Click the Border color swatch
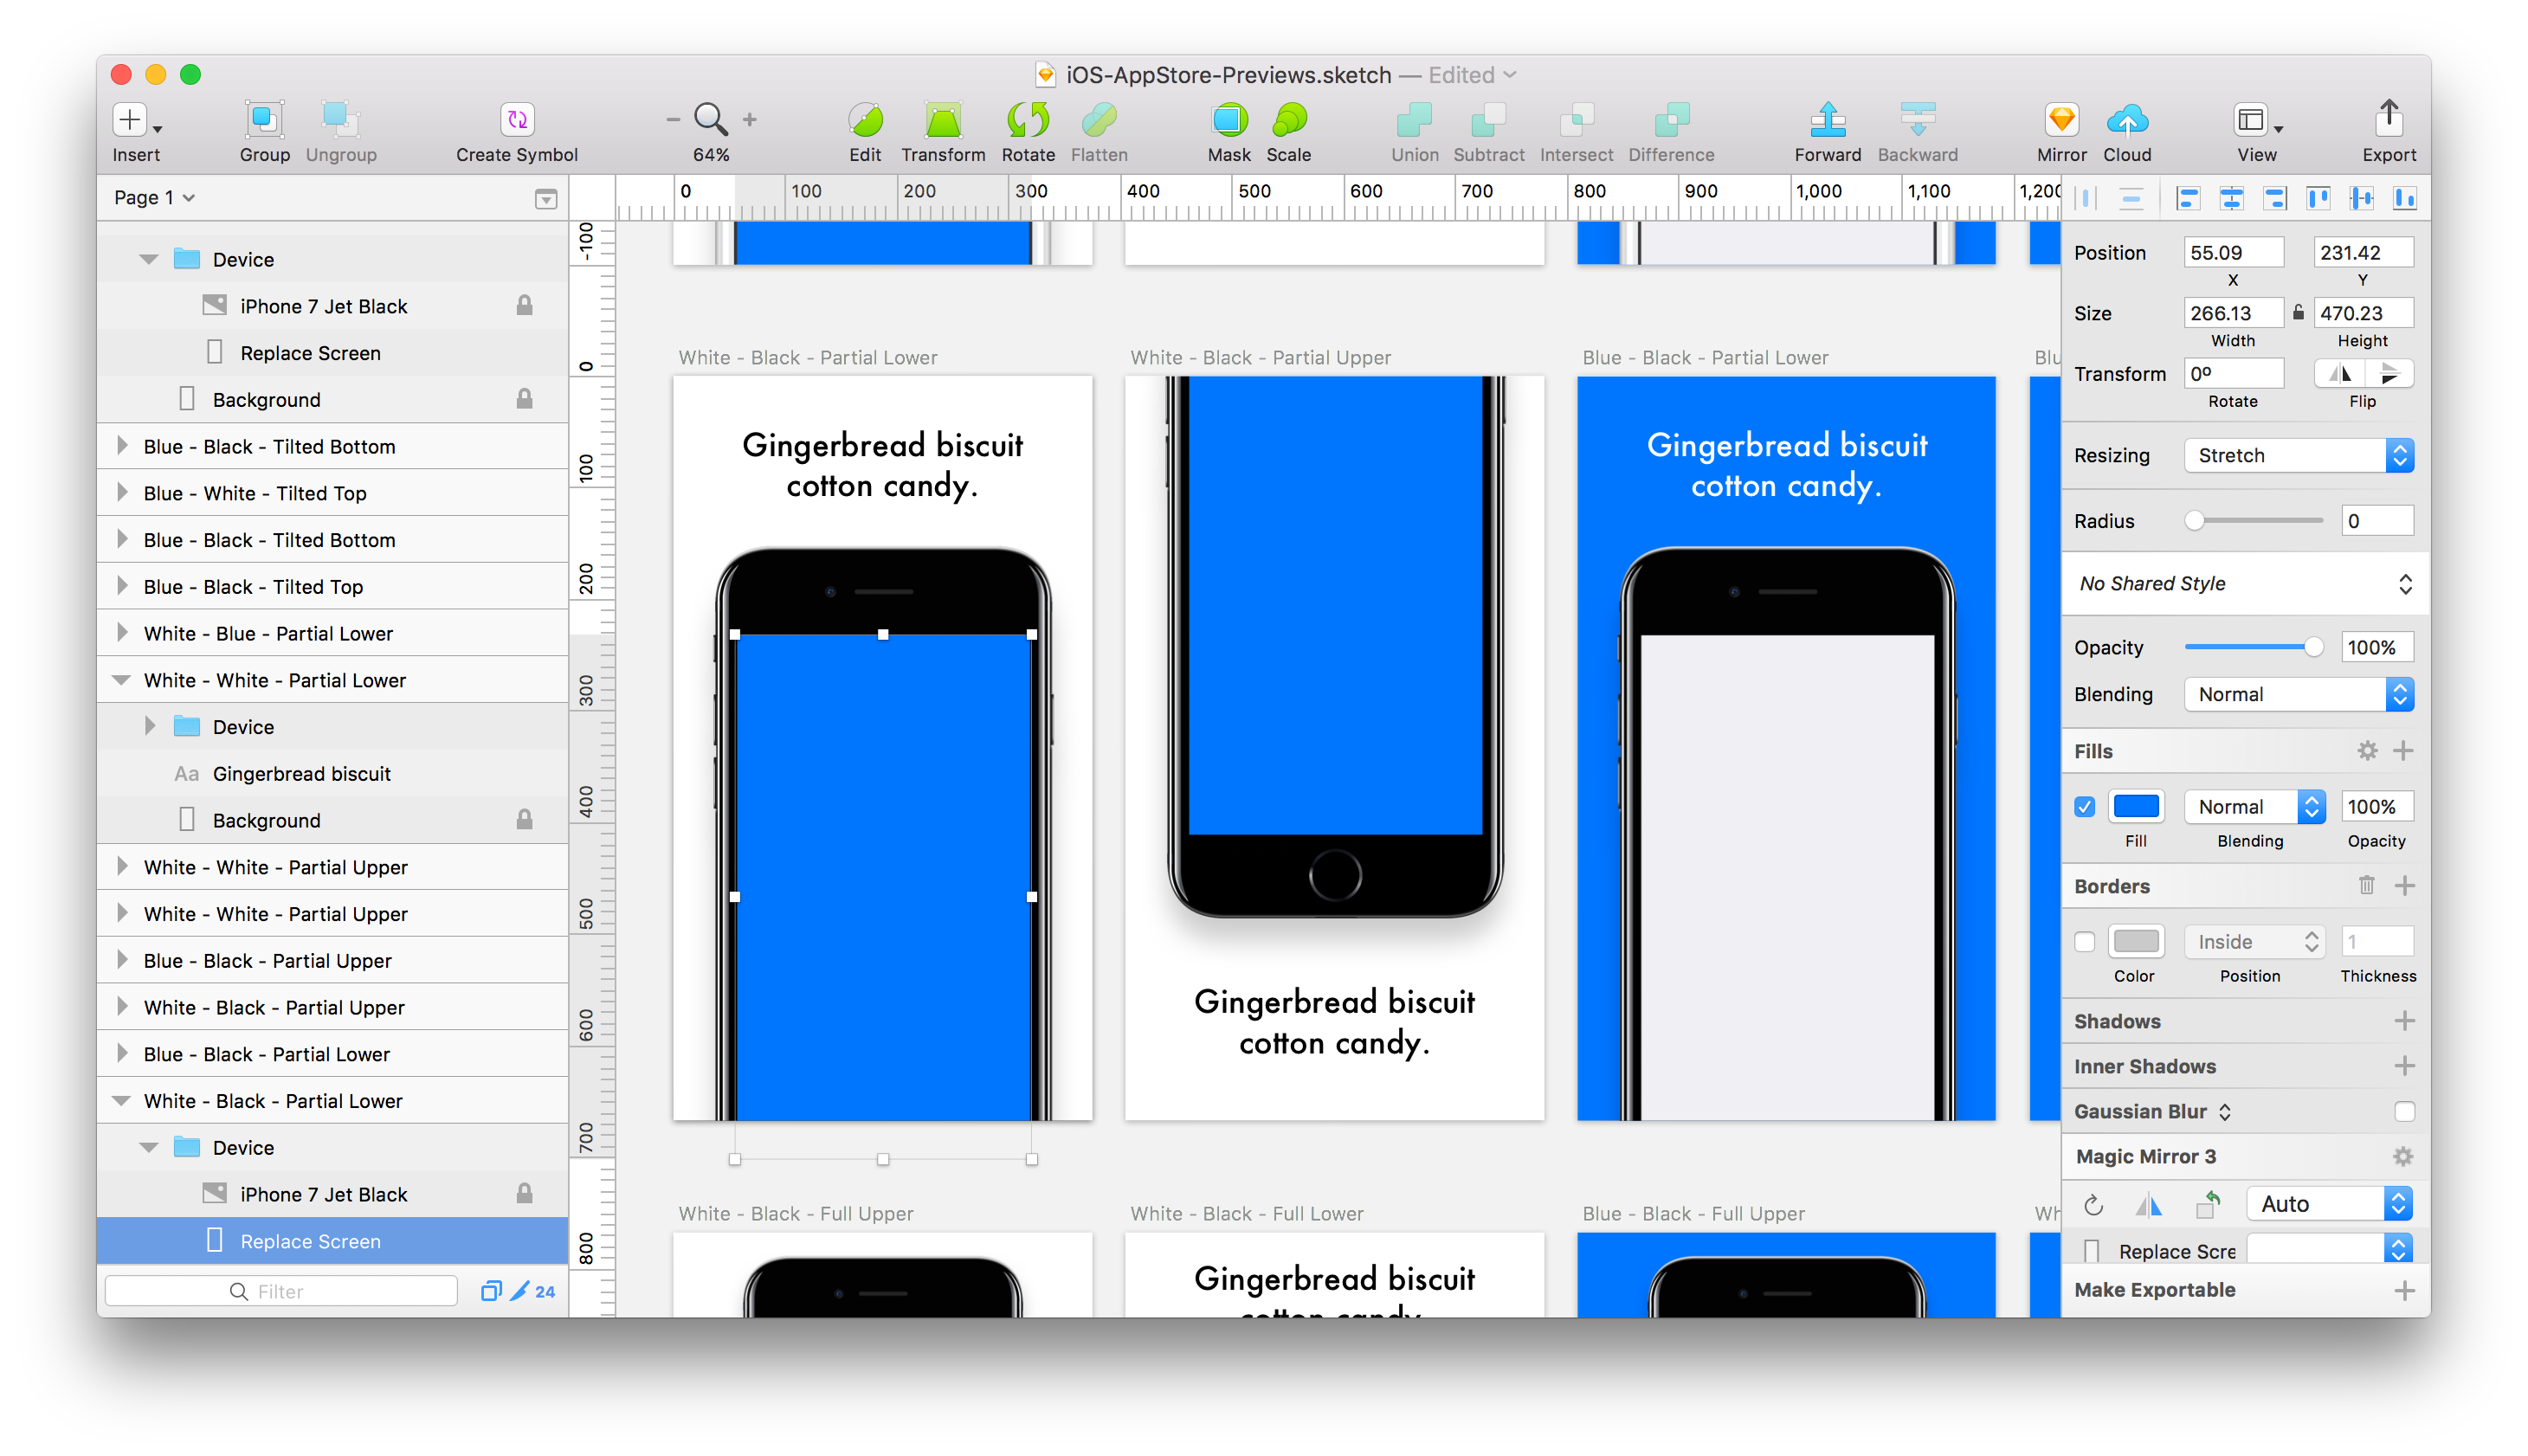The image size is (2528, 1456). [x=2135, y=941]
